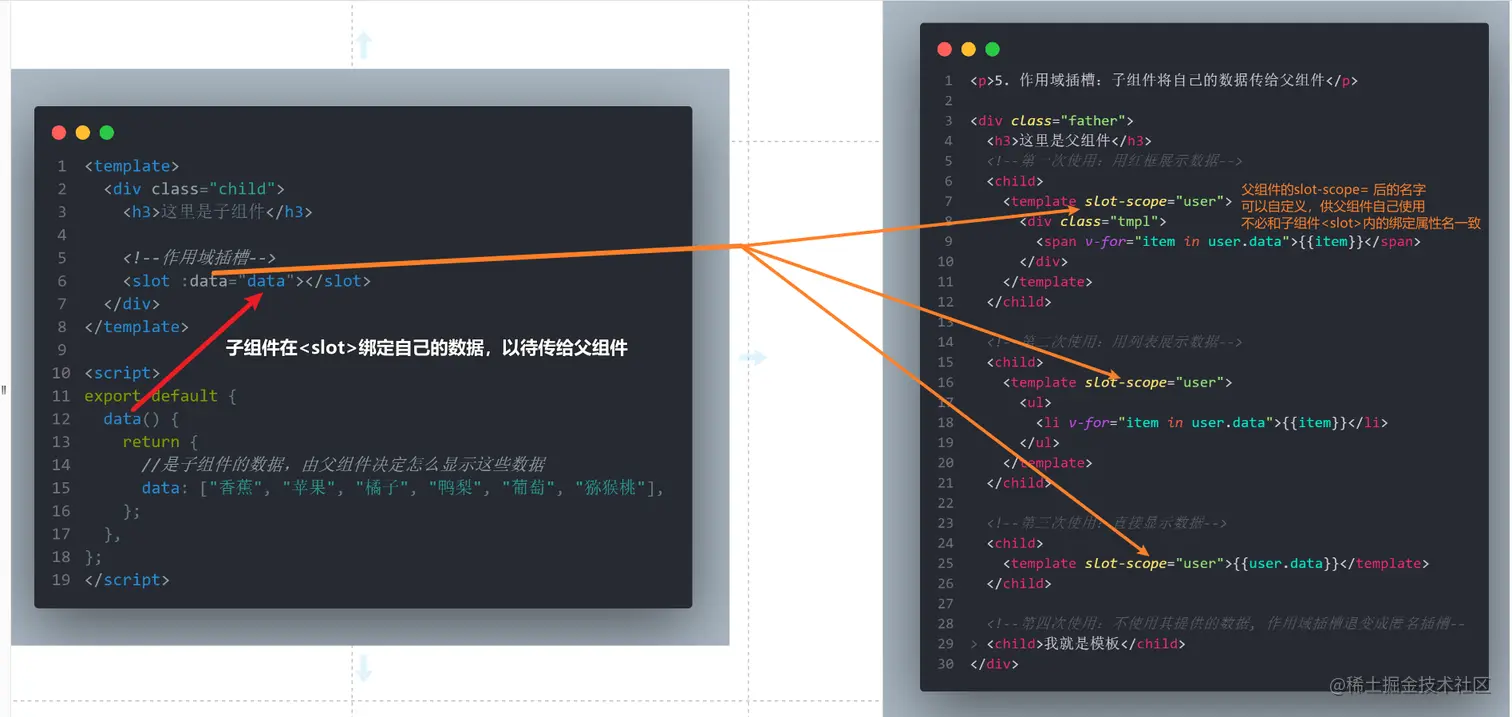
Task: Click line number 27 in right code window
Action: (946, 604)
